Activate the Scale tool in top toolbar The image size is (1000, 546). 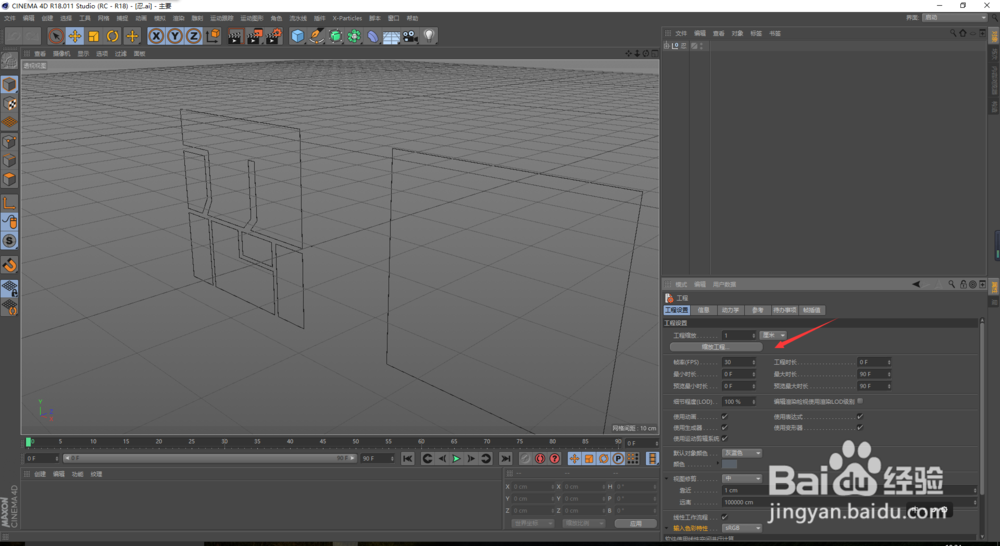[x=94, y=36]
